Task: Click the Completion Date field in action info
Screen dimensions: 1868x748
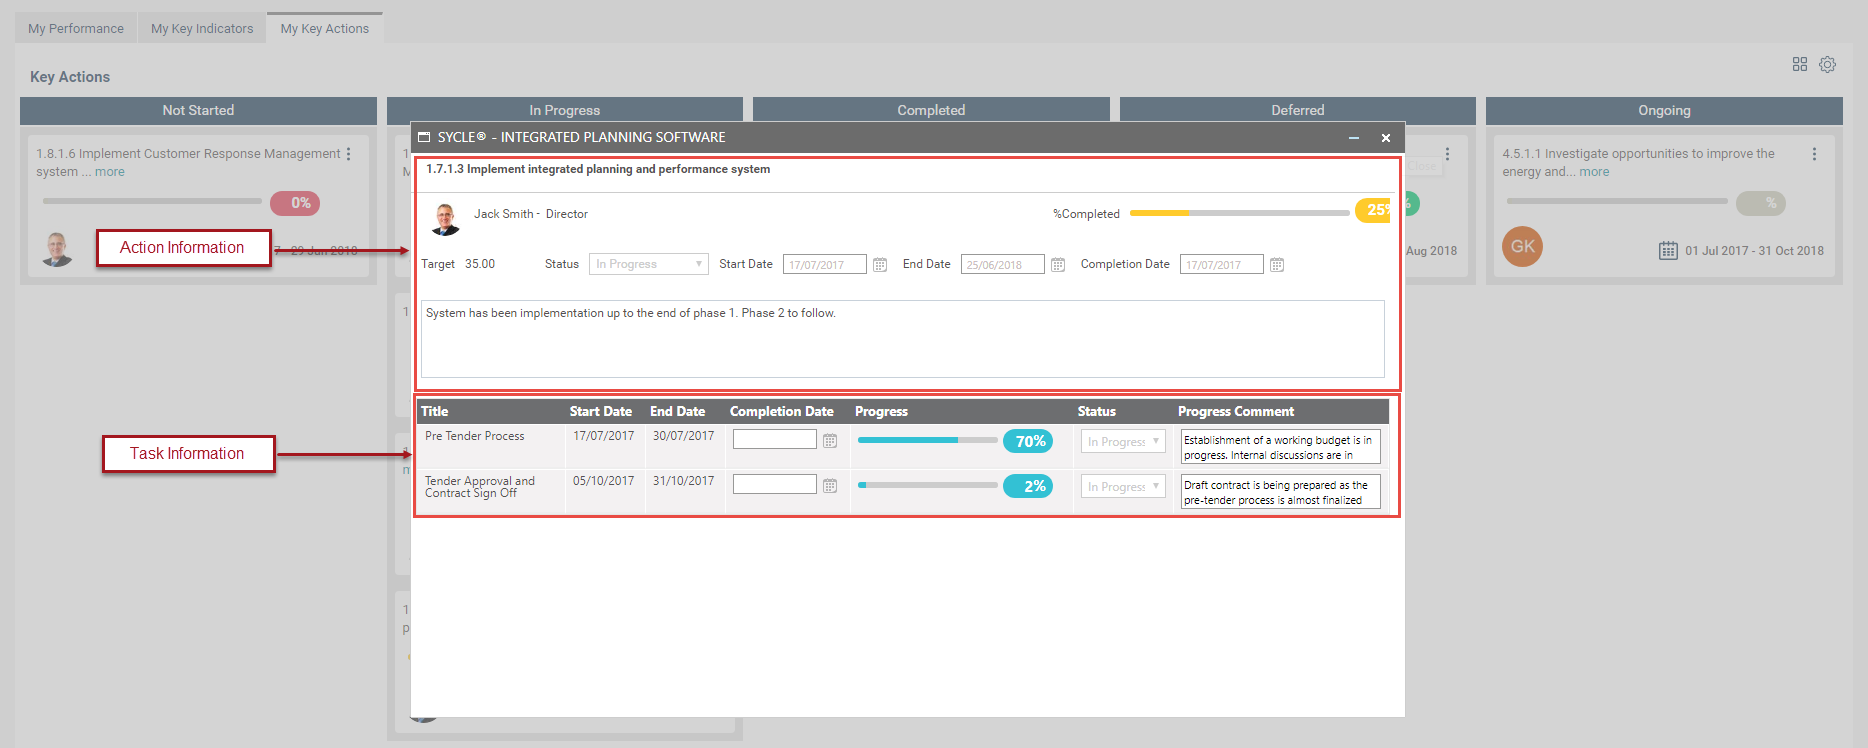Action: 1221,264
